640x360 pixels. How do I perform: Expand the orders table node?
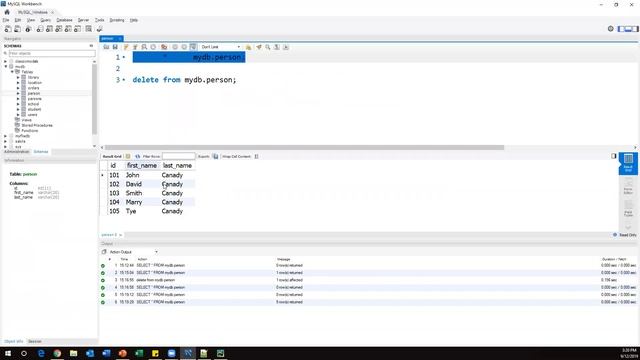tap(18, 88)
